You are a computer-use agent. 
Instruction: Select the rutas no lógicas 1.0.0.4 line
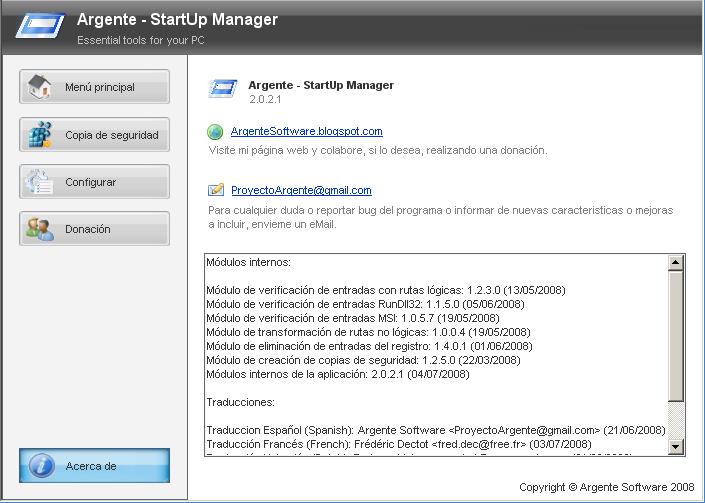click(x=368, y=332)
